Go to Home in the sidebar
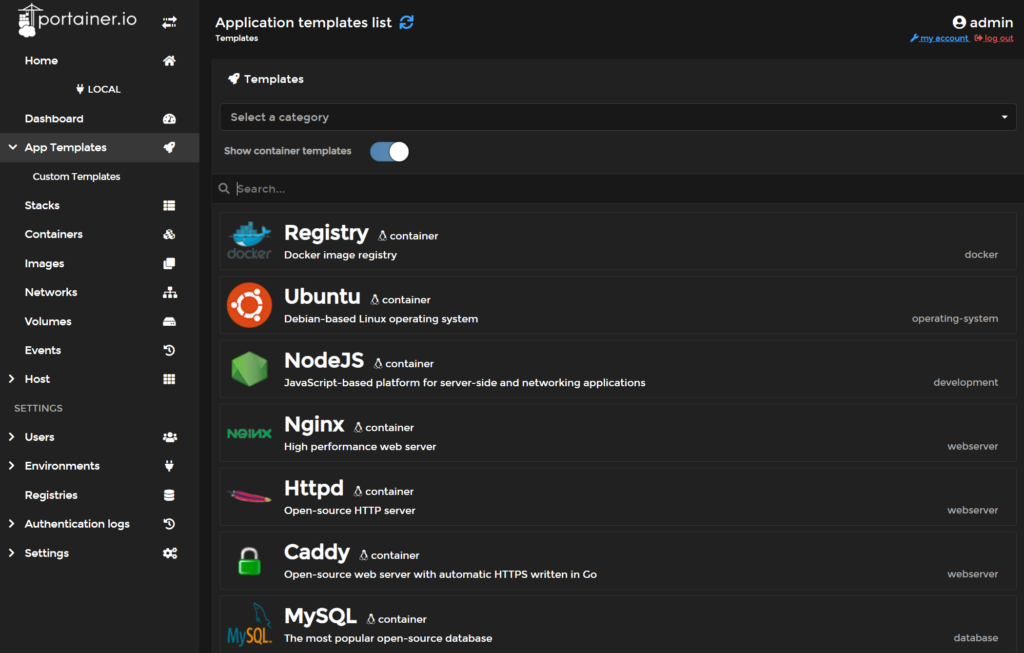The width and height of the screenshot is (1024, 653). pos(41,61)
